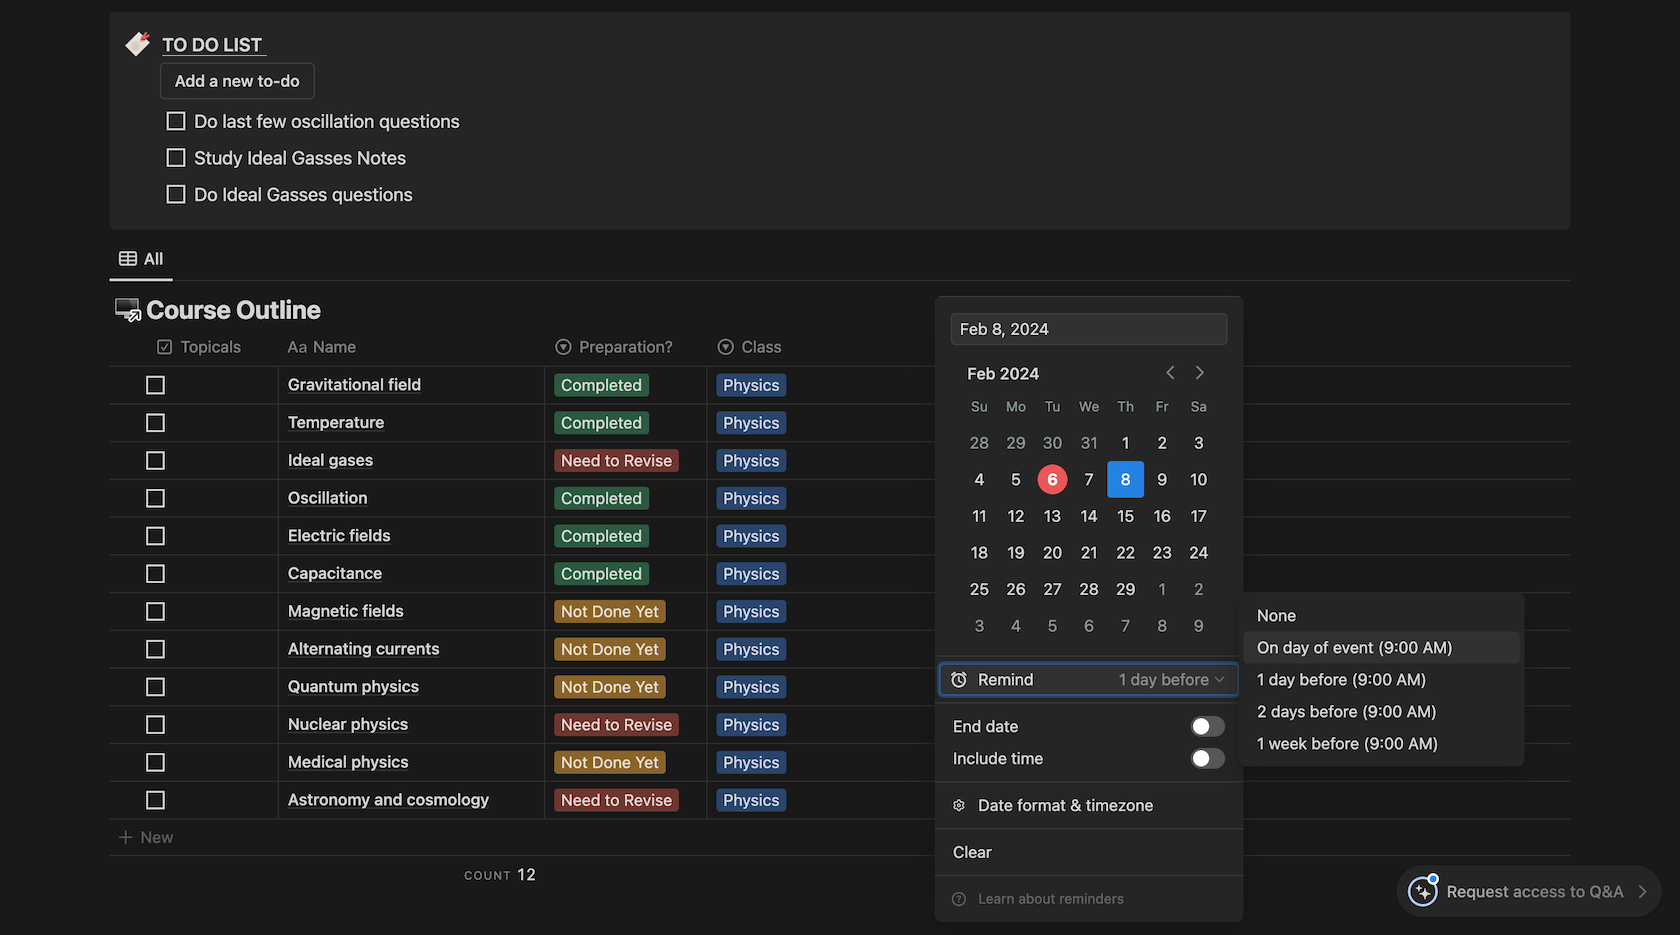Tick Topicals checkbox for Astronomy and cosmology
The width and height of the screenshot is (1680, 935).
pyautogui.click(x=155, y=800)
